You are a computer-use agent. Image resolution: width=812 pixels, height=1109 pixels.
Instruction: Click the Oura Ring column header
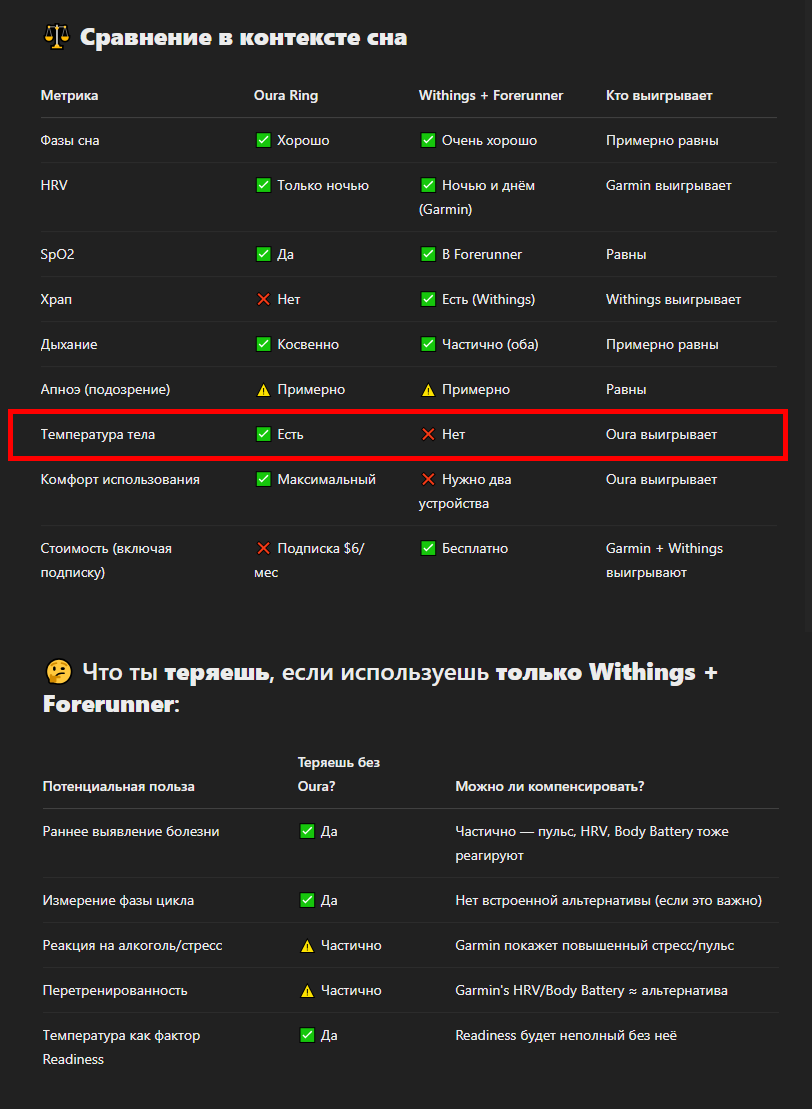(286, 95)
